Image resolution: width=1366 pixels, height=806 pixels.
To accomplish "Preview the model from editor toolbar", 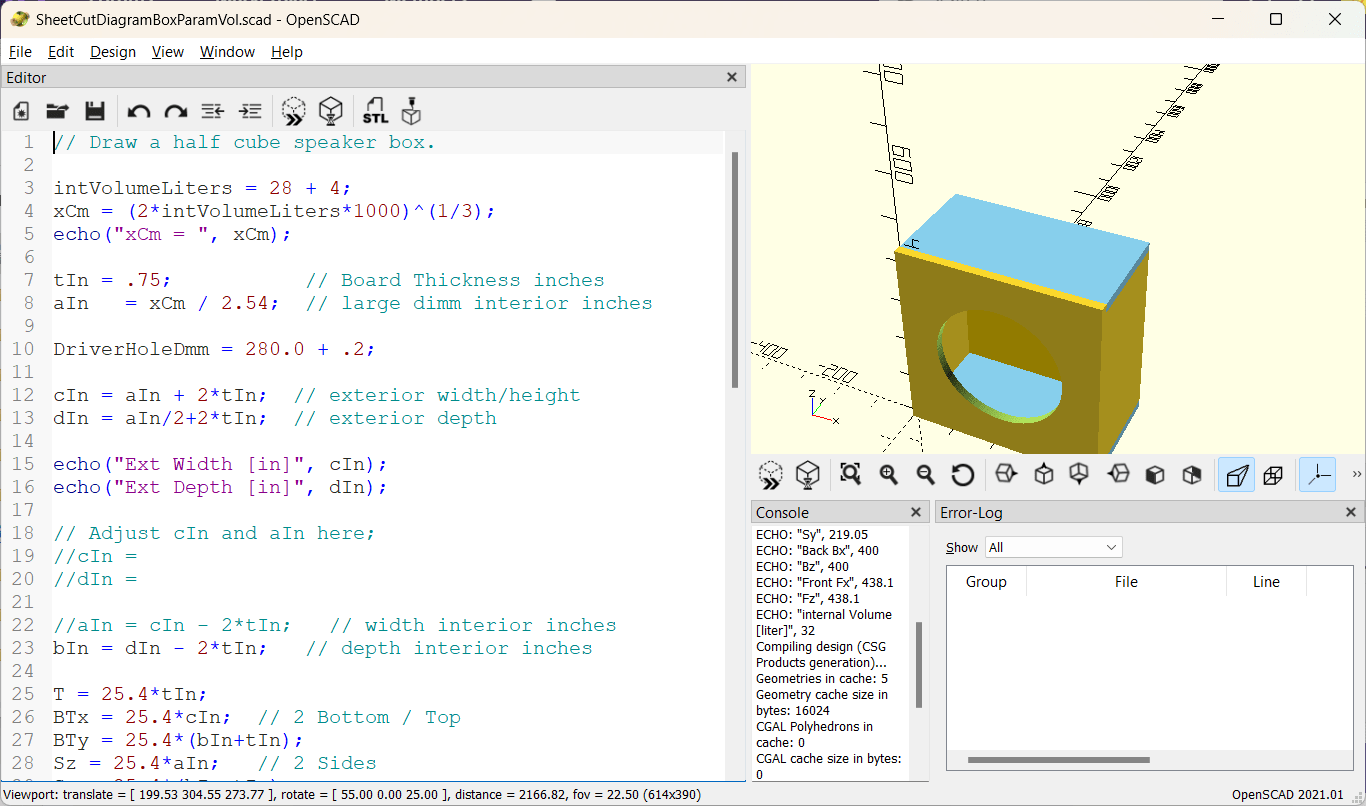I will (293, 111).
